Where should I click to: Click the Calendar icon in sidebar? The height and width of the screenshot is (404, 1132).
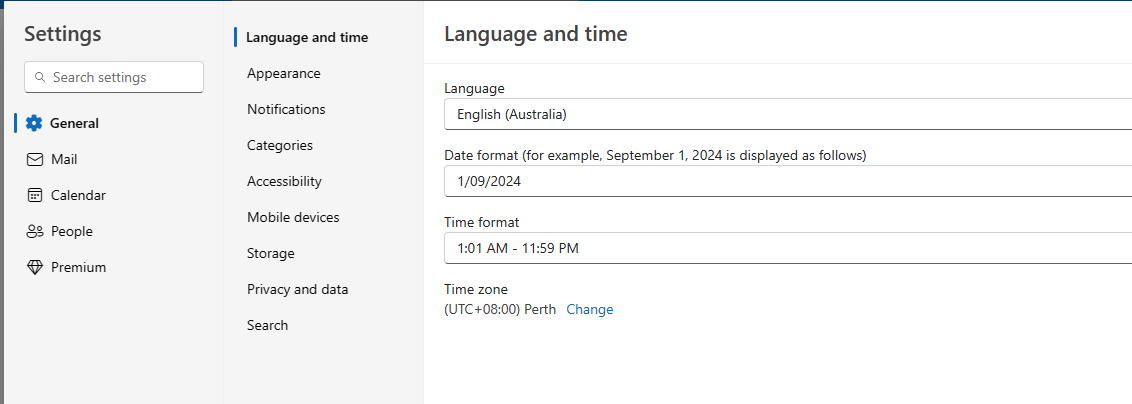click(x=35, y=195)
